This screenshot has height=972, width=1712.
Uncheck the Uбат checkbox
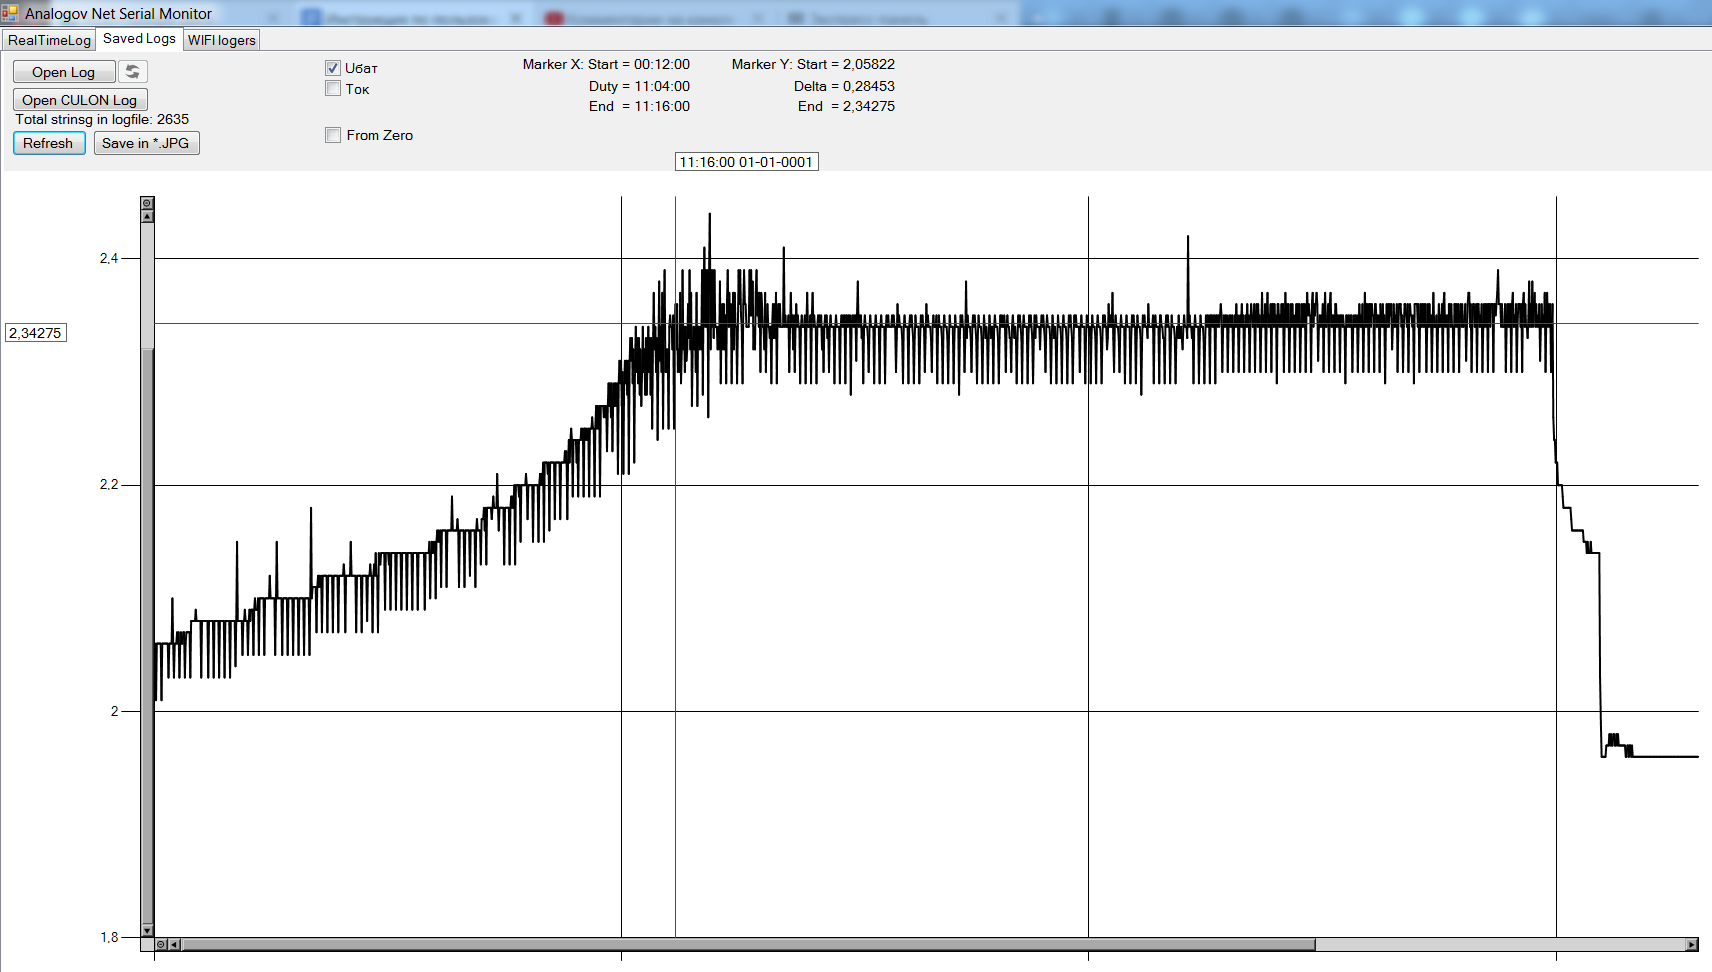tap(333, 68)
